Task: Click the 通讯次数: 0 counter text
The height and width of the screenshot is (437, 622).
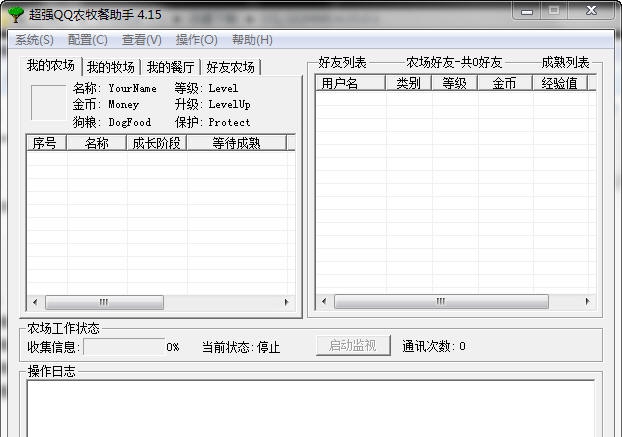Action: [434, 346]
